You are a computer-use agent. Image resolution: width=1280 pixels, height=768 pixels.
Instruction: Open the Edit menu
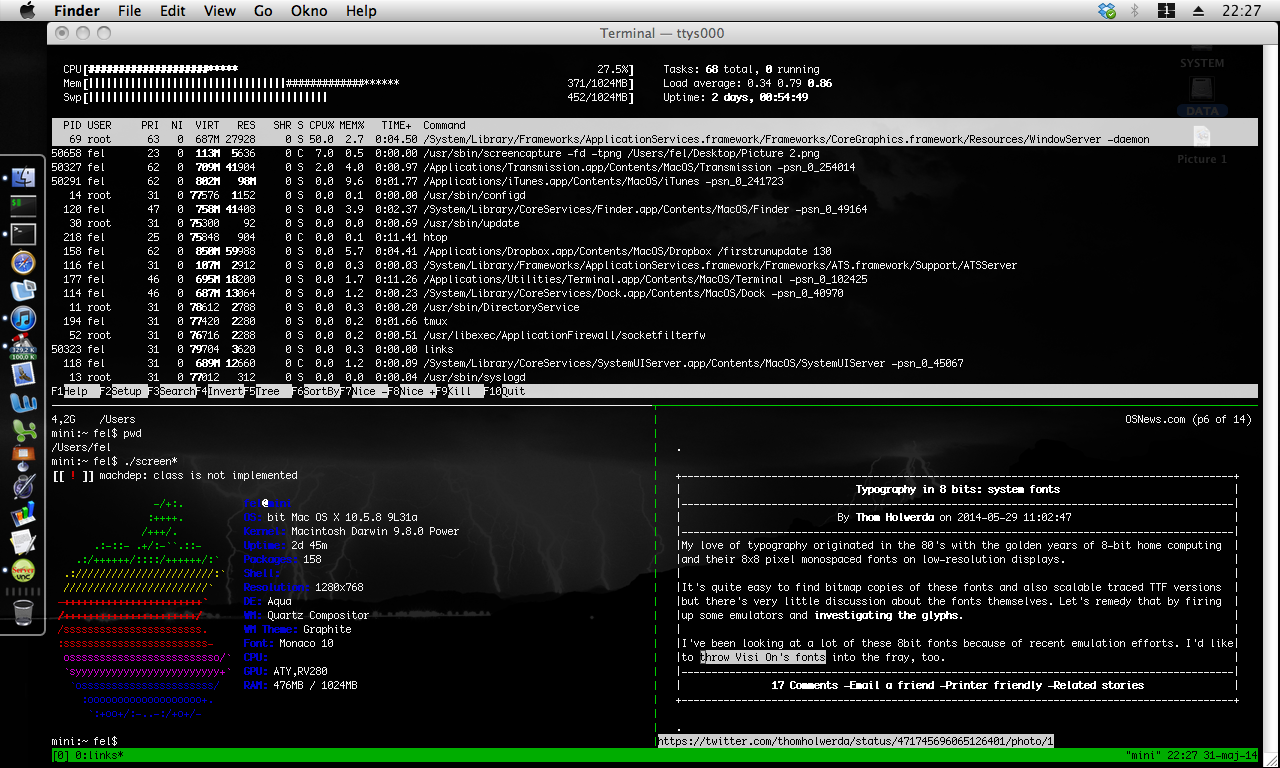pyautogui.click(x=173, y=11)
